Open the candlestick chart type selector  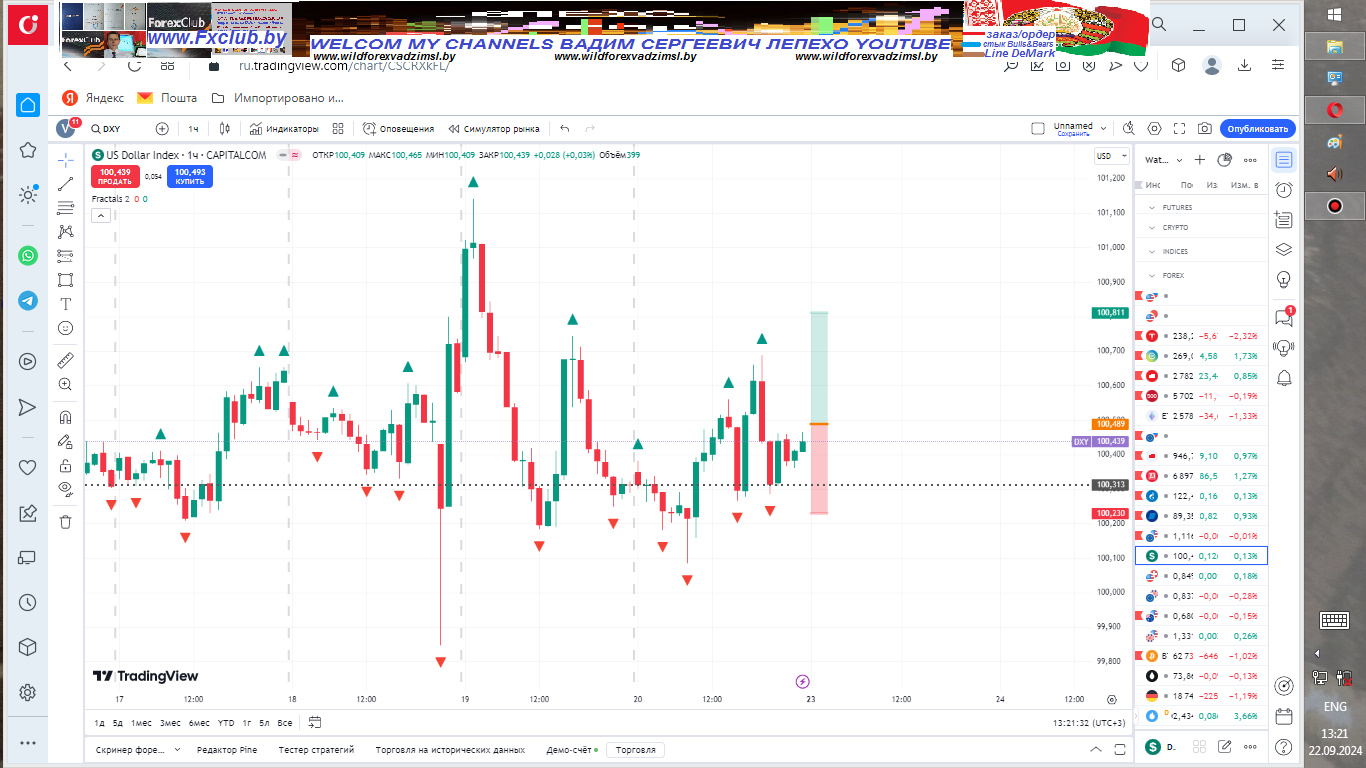tap(225, 129)
